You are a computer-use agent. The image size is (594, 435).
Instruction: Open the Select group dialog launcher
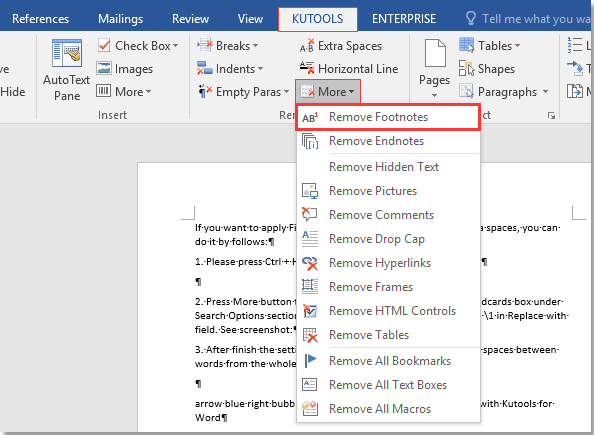click(x=551, y=115)
